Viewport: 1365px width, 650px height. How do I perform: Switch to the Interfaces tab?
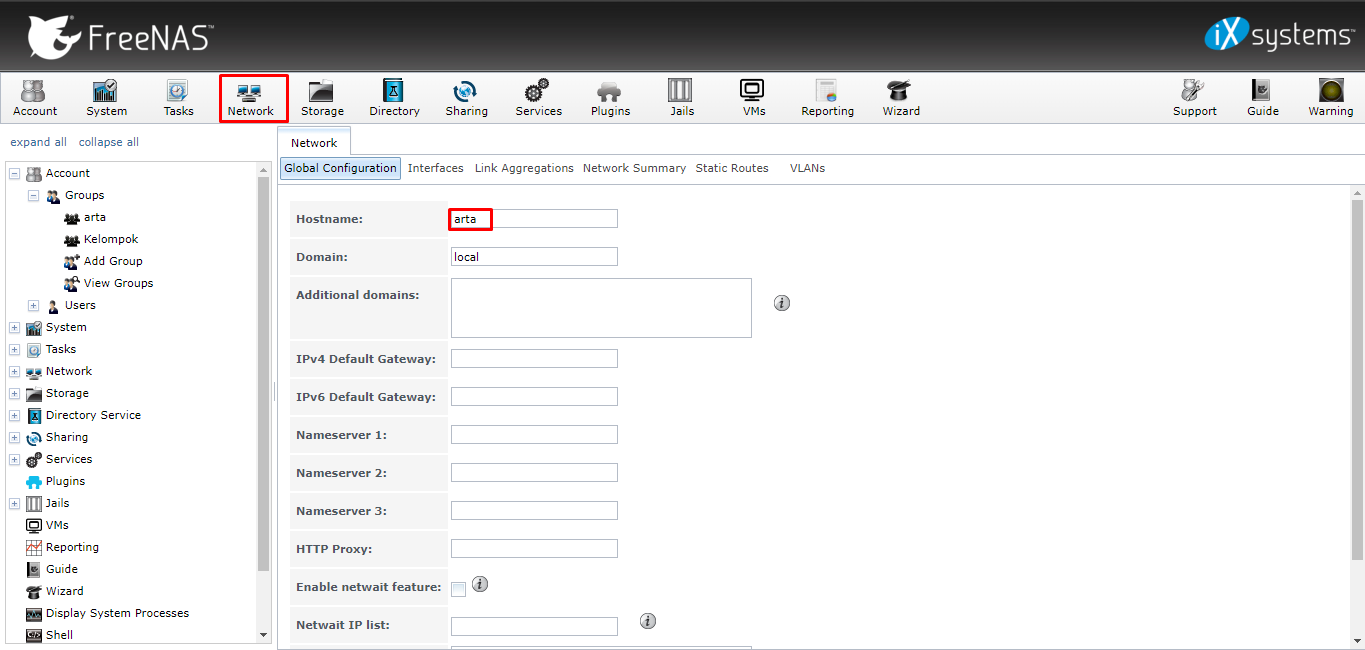click(x=435, y=168)
